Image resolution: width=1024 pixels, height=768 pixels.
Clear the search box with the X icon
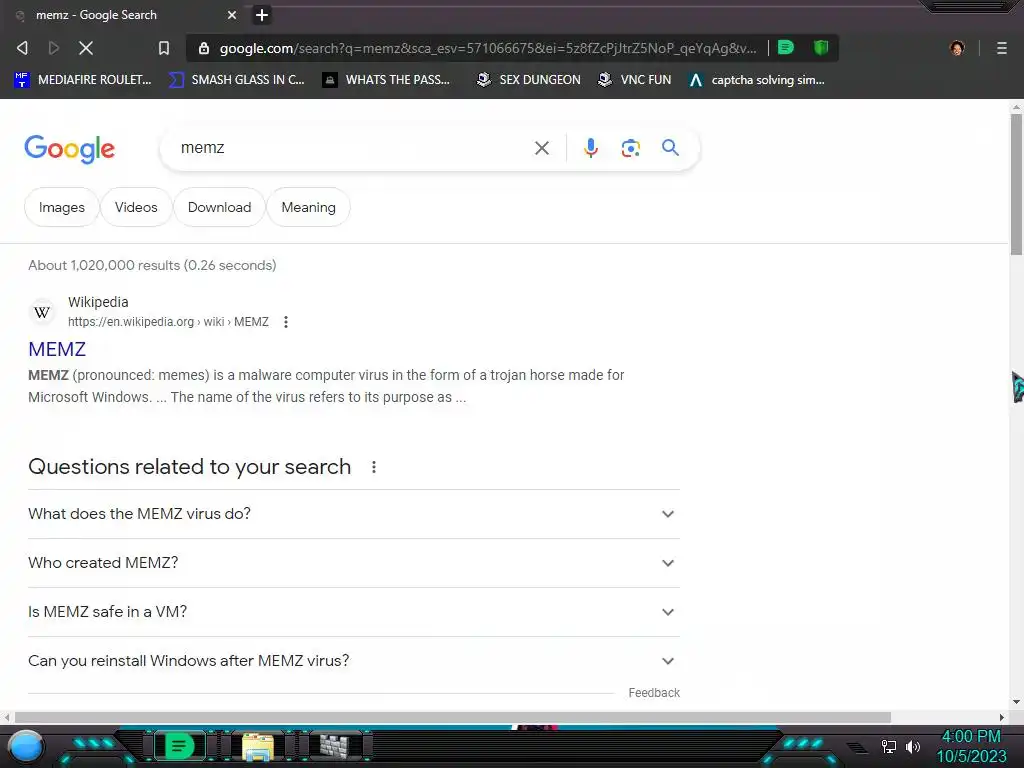[x=541, y=148]
